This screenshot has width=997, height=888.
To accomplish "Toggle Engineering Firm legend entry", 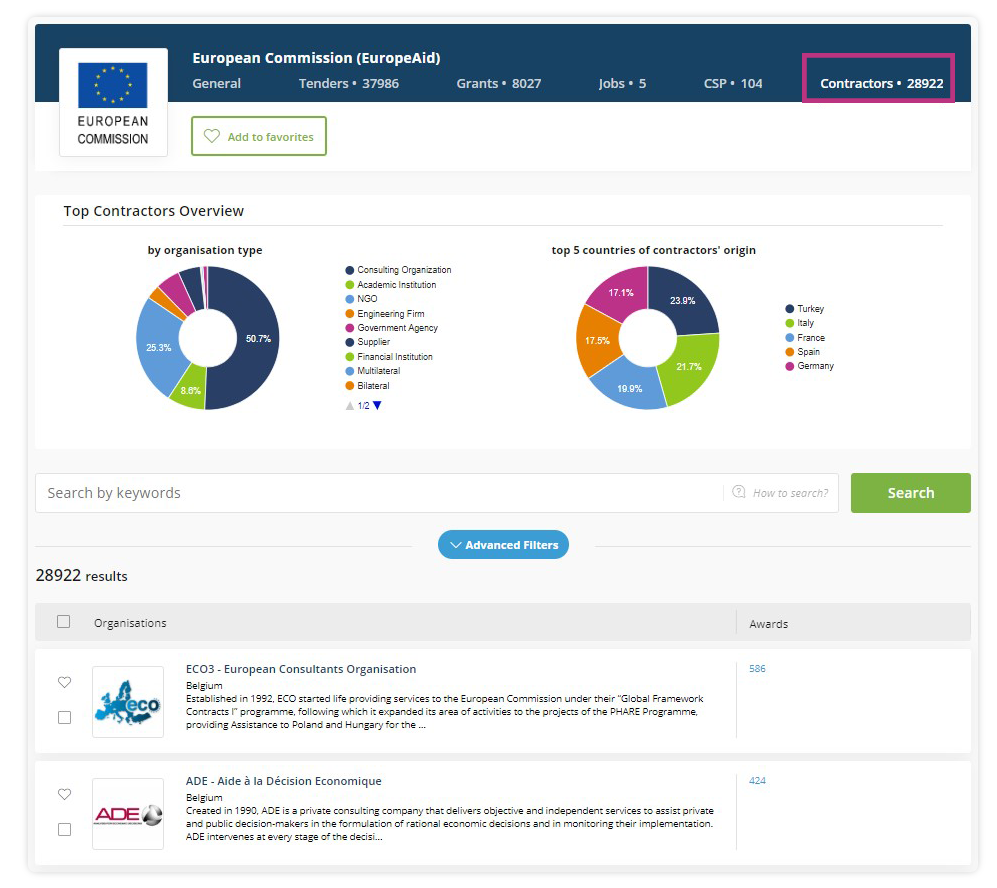I will [x=385, y=313].
